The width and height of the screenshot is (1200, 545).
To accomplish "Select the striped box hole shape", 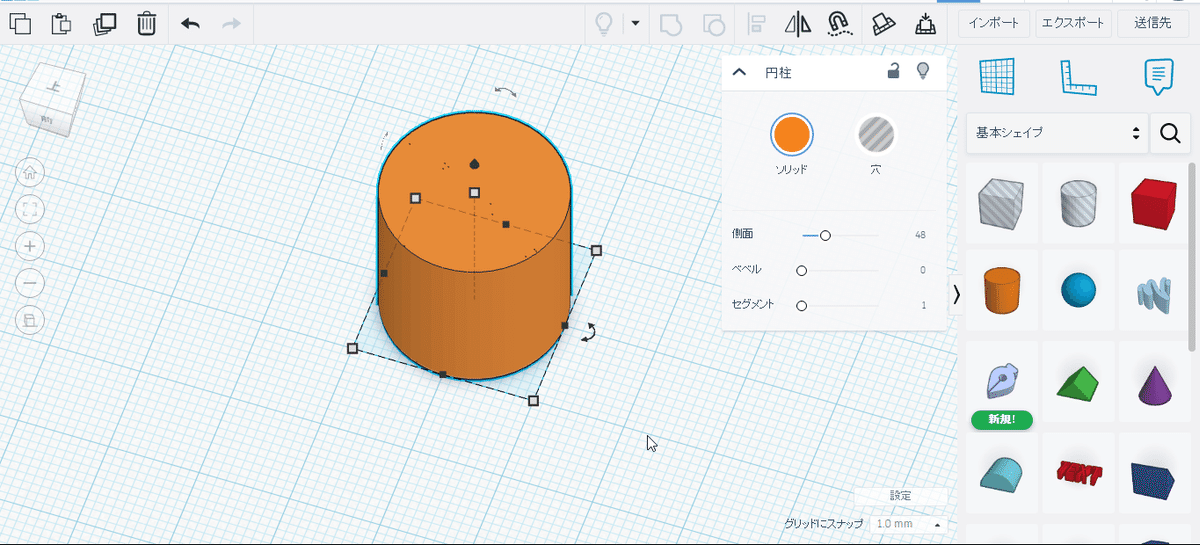I will click(1002, 203).
